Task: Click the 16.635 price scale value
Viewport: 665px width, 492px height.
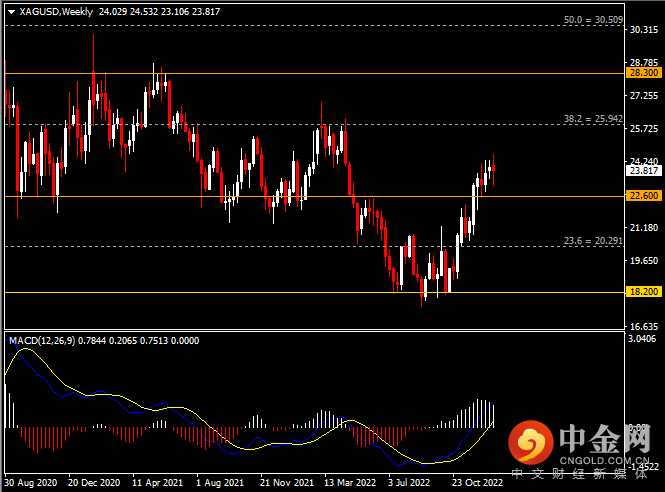Action: point(640,326)
